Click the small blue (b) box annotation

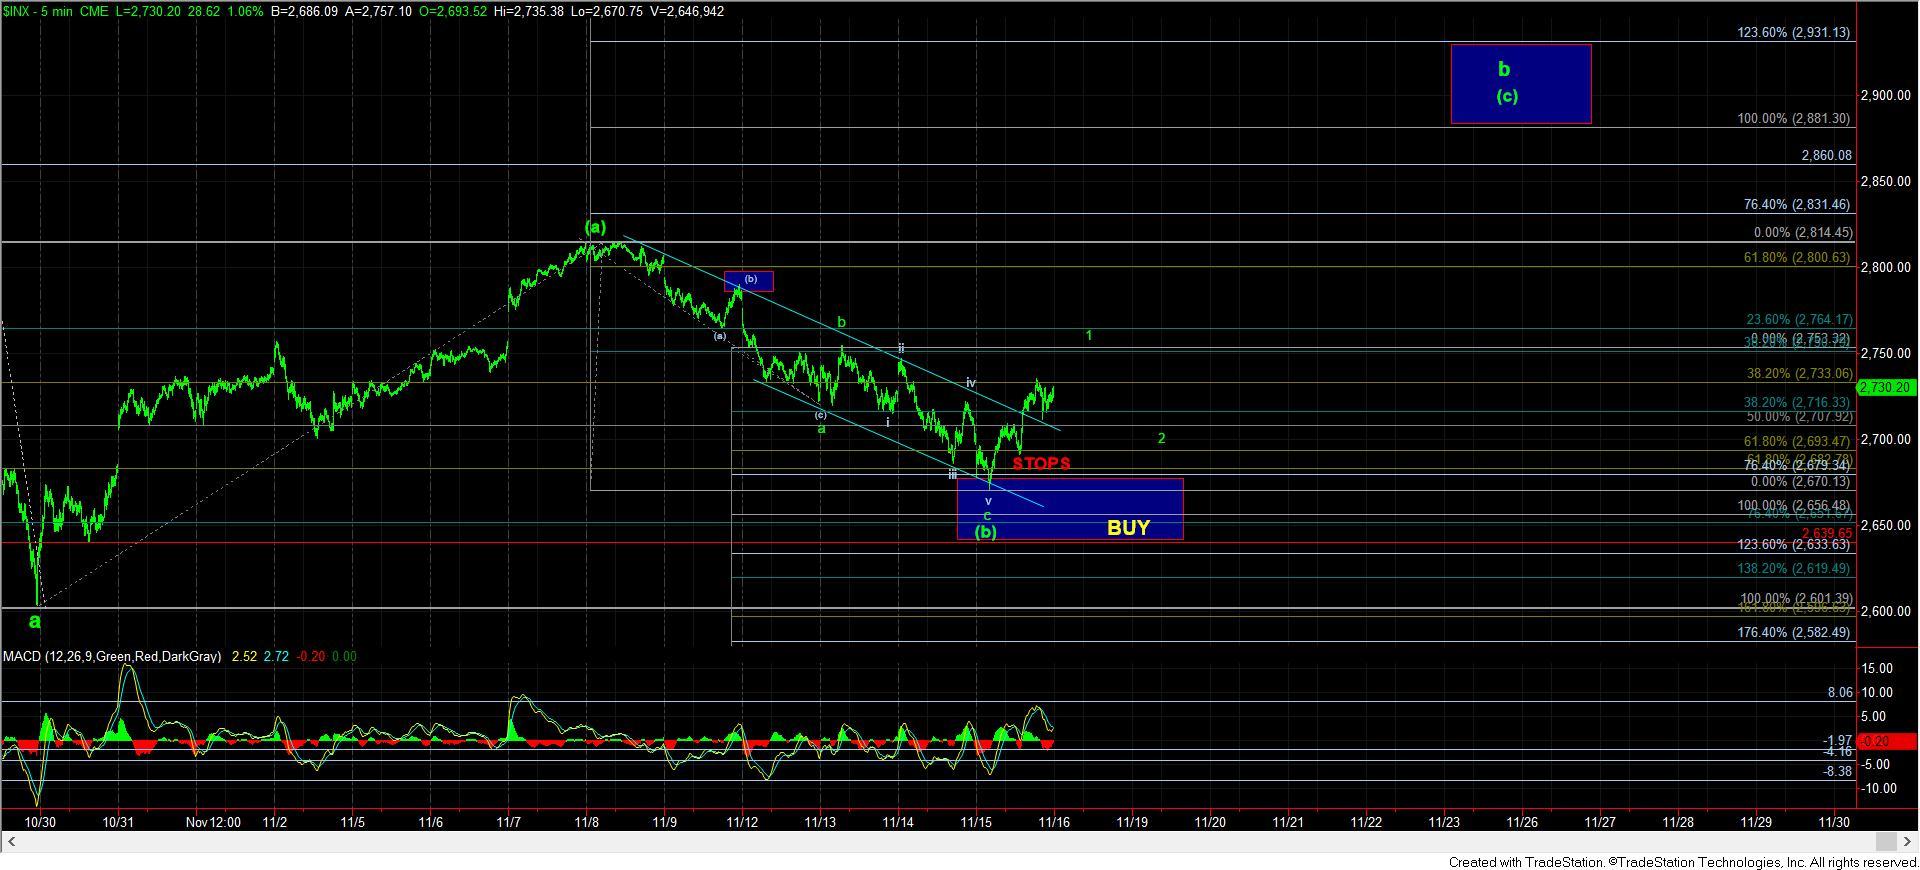tap(749, 280)
